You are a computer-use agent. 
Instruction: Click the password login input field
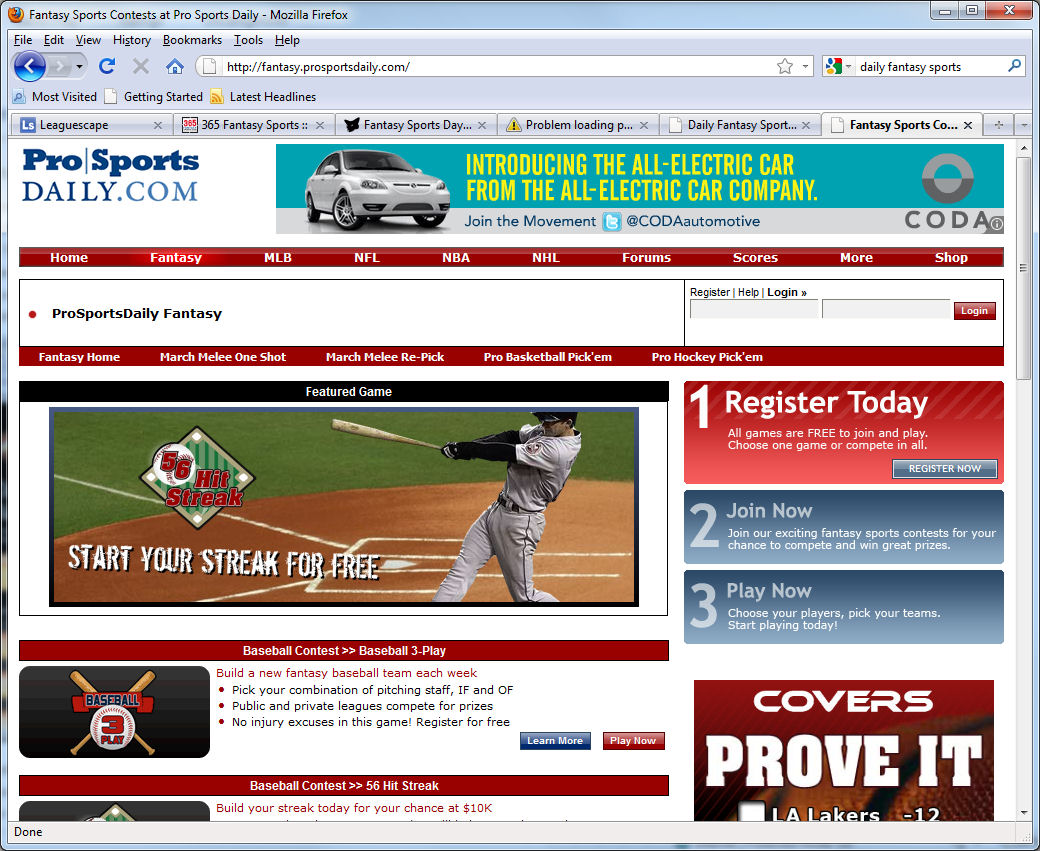click(x=886, y=309)
